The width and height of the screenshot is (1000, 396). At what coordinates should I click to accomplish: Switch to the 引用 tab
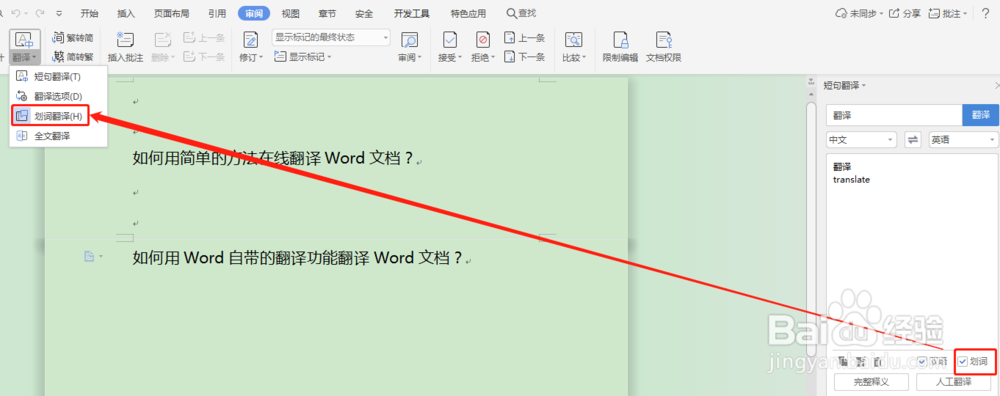coord(217,13)
